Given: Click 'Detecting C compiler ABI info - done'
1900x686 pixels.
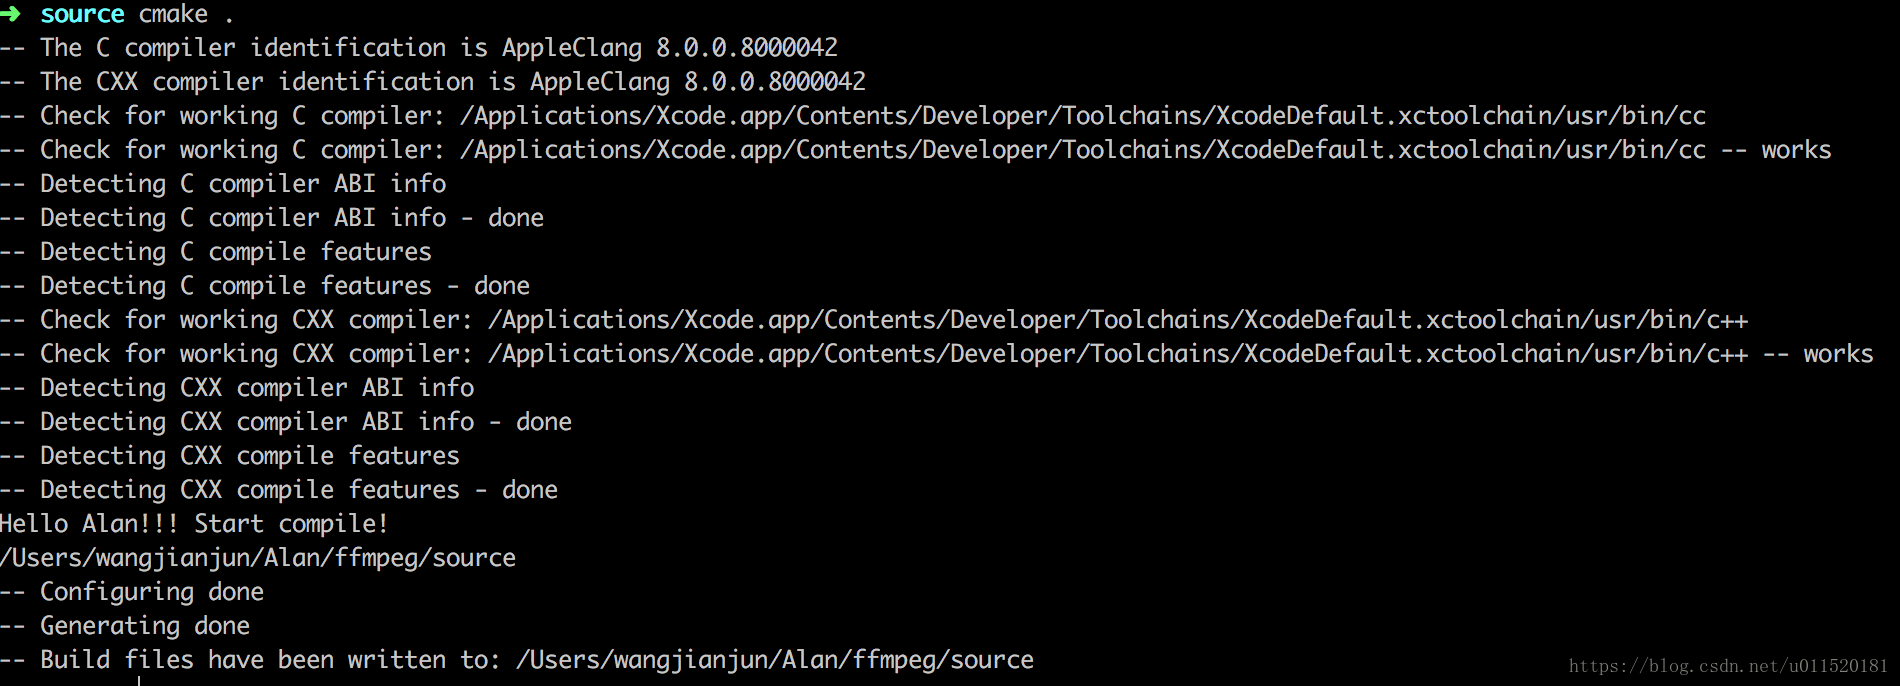Looking at the screenshot, I should 272,218.
